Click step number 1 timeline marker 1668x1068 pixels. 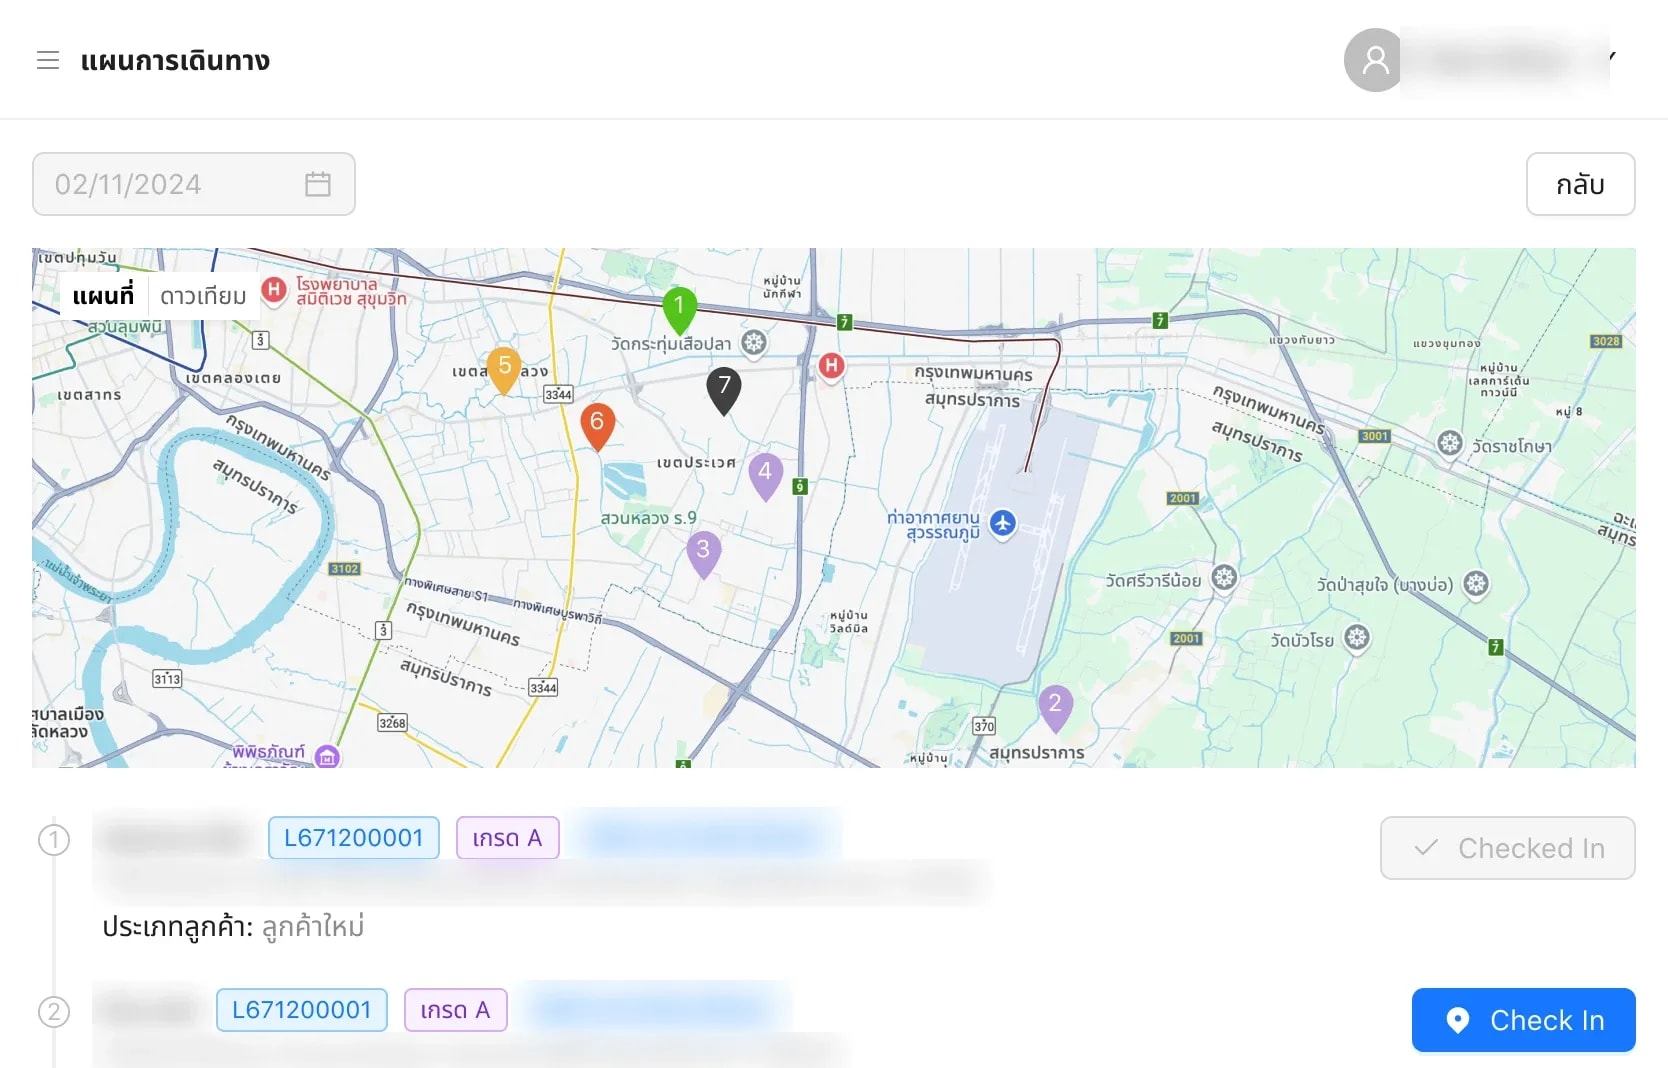pyautogui.click(x=54, y=840)
